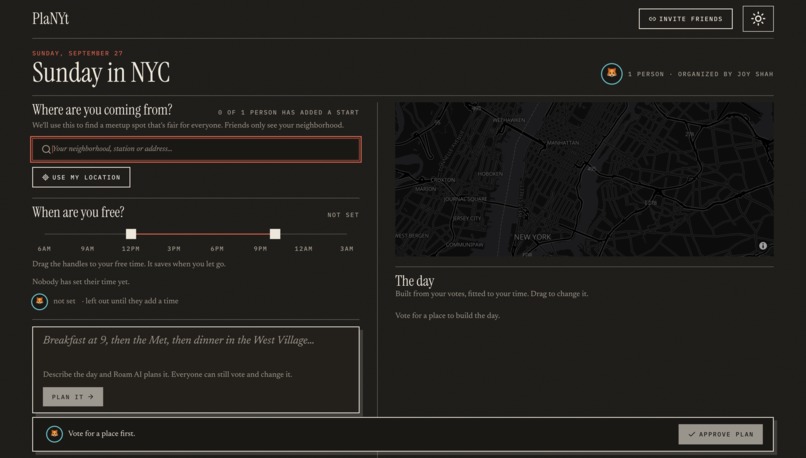Focus the neighborhood or address search field
806x458 pixels.
point(196,149)
